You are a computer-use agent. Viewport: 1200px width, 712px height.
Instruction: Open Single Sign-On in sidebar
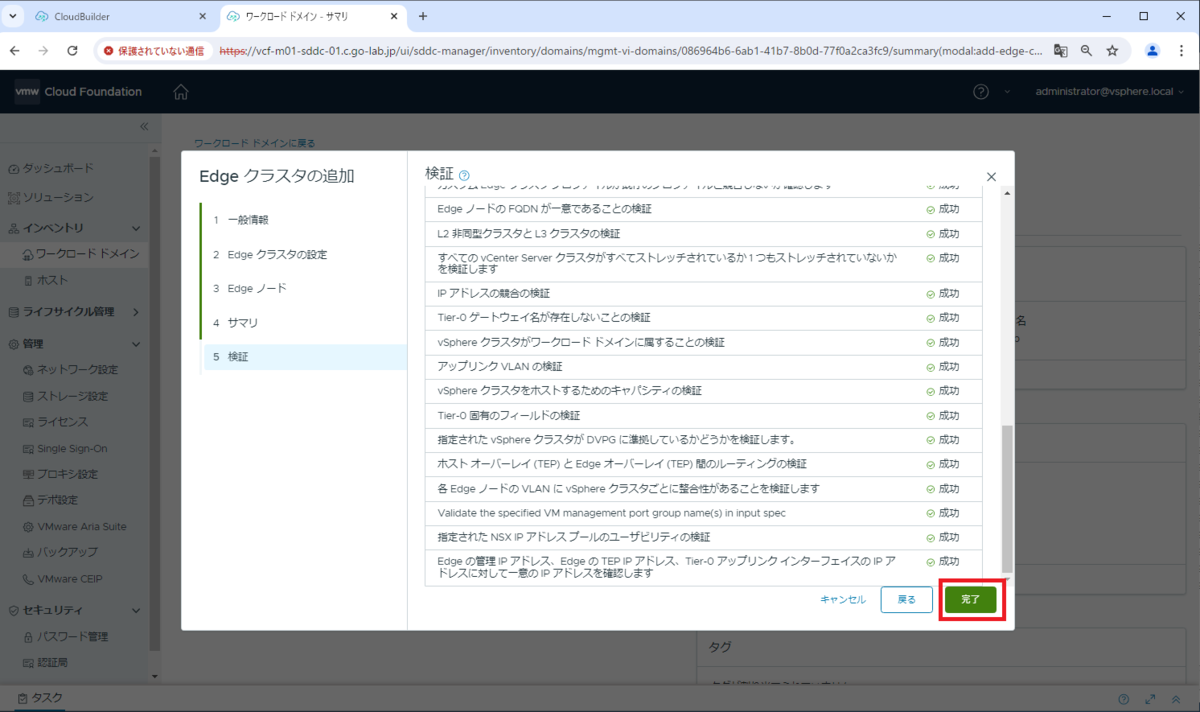(74, 448)
